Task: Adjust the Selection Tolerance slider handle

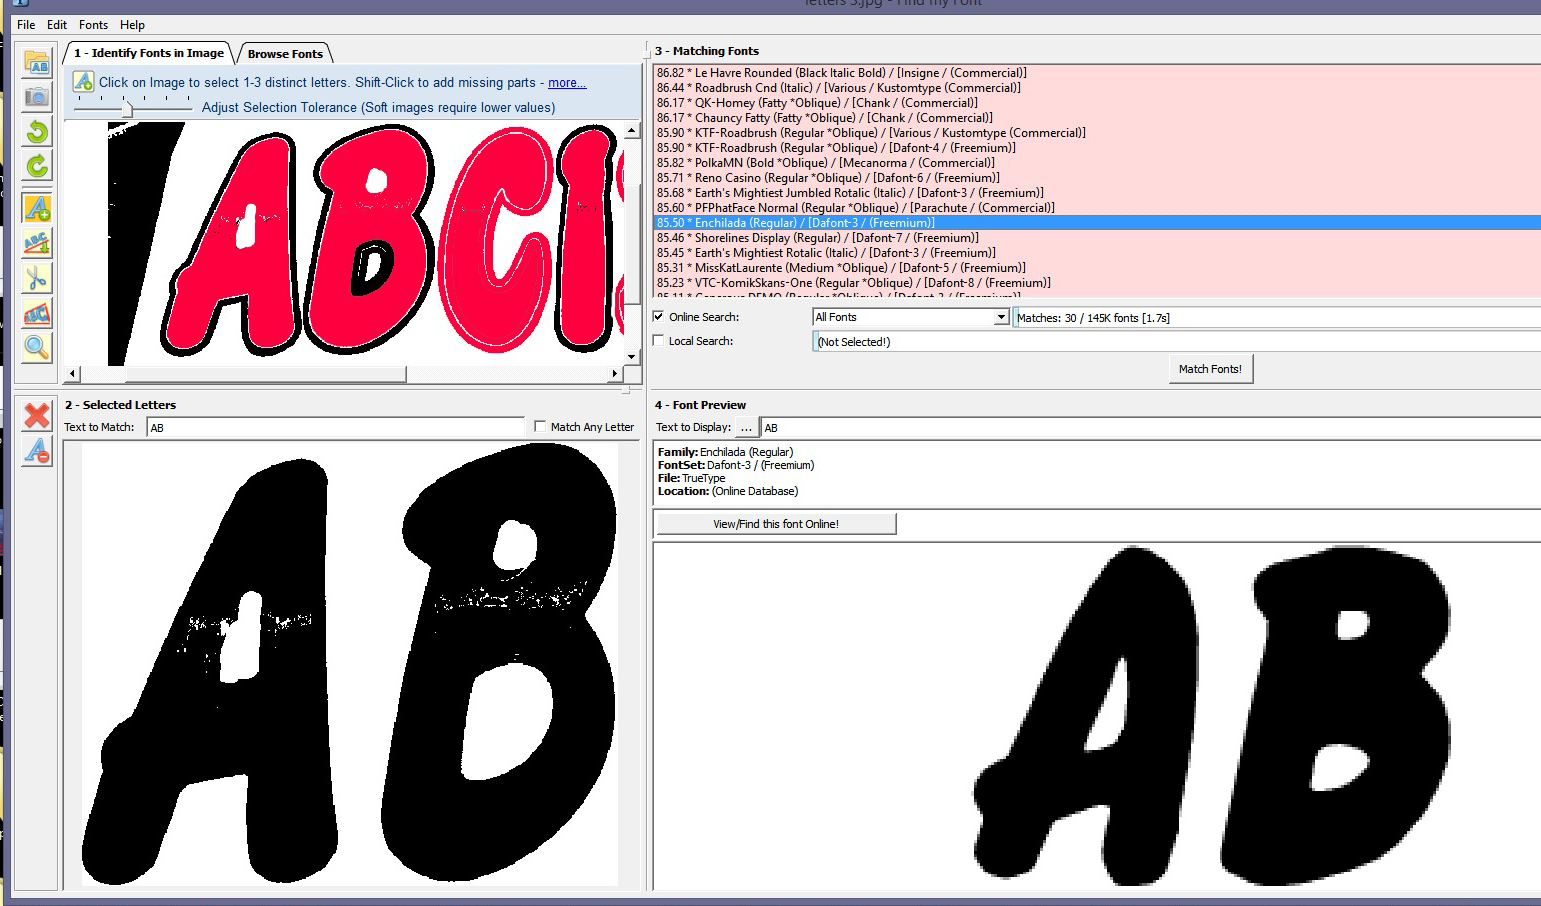Action: (127, 107)
